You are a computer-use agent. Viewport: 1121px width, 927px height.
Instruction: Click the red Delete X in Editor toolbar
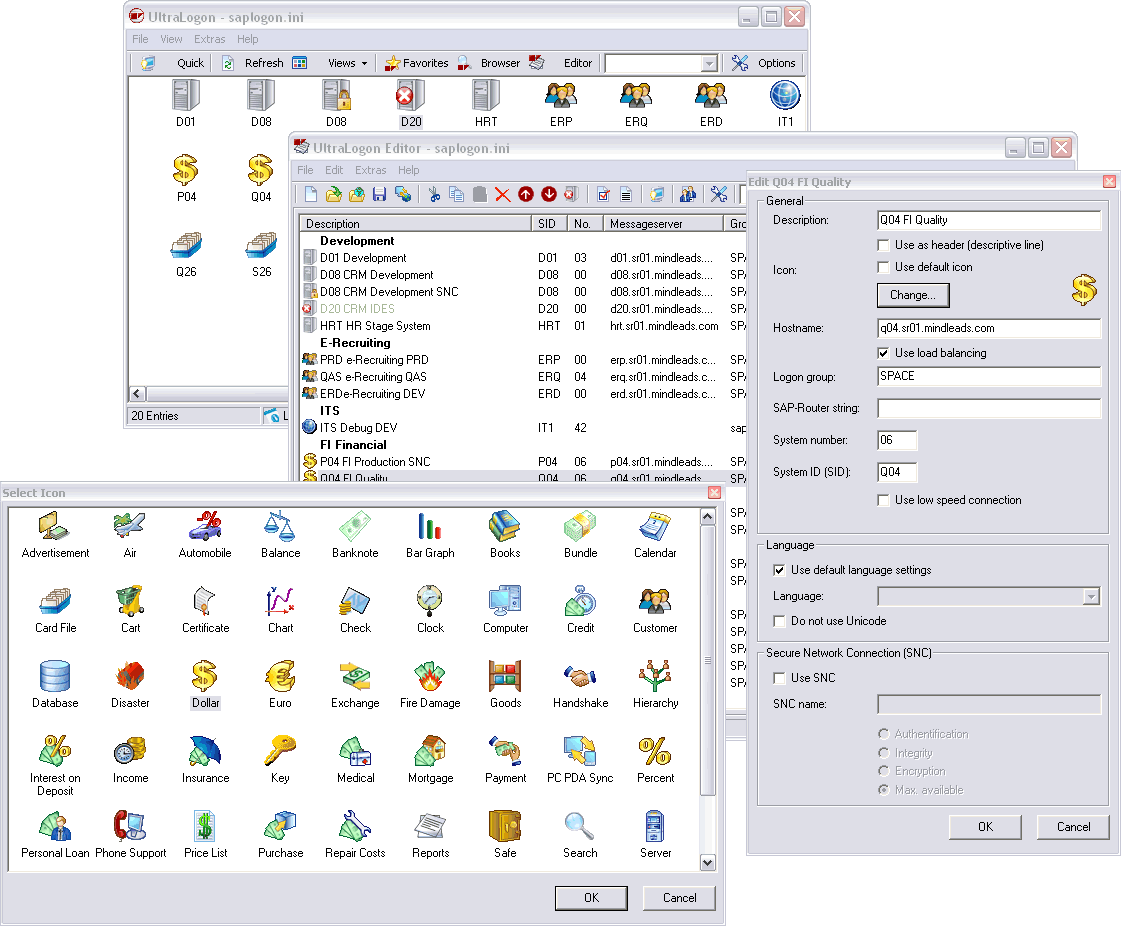pyautogui.click(x=503, y=194)
